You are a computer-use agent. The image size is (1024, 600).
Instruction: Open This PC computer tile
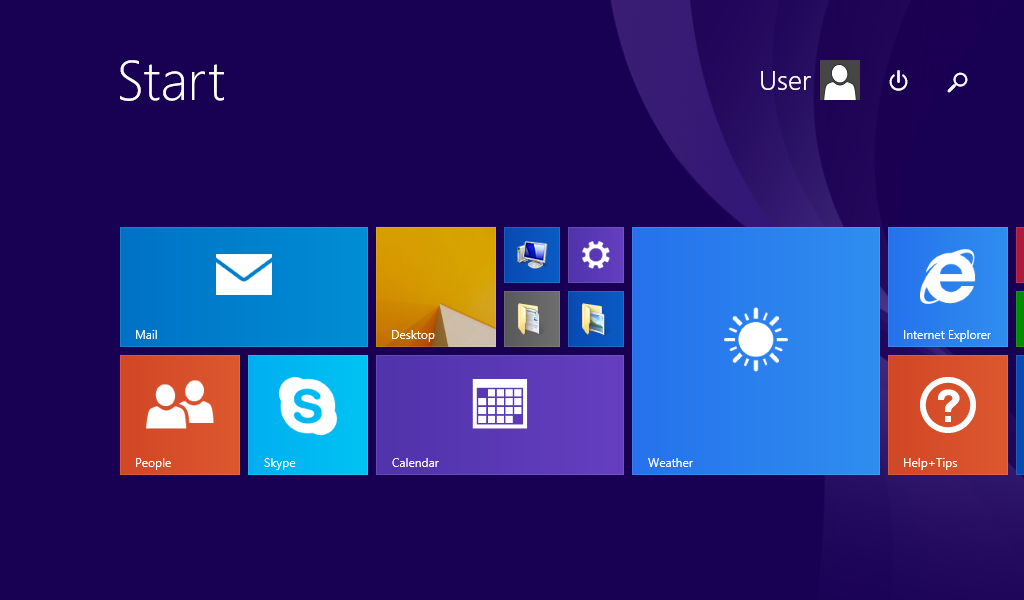coord(532,255)
